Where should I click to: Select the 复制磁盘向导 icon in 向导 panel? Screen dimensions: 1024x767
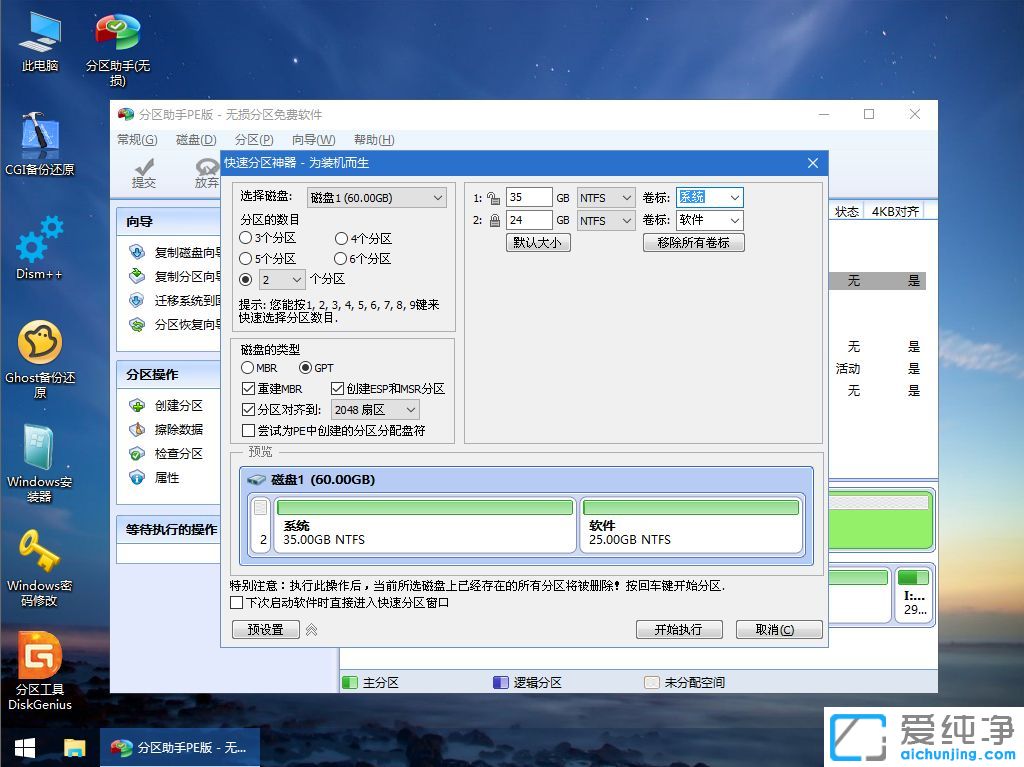click(x=170, y=251)
